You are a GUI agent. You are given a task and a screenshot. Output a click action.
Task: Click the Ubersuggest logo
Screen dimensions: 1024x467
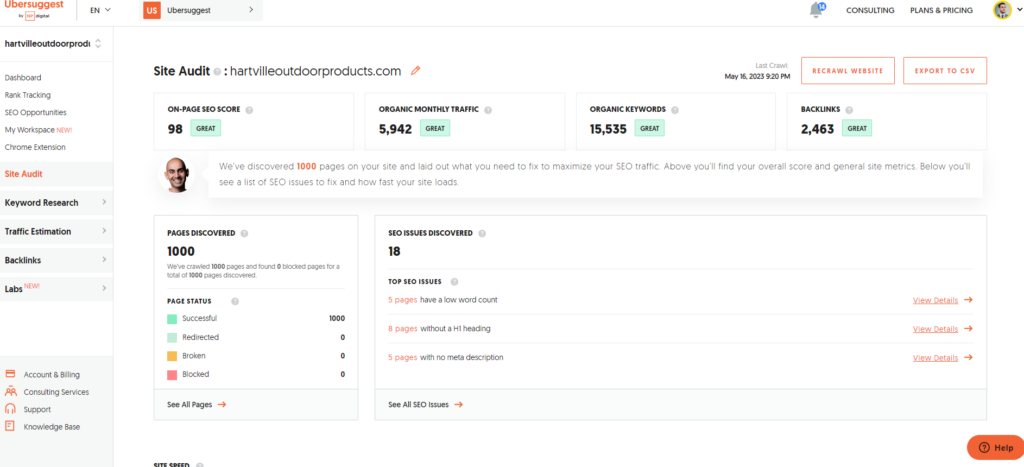pyautogui.click(x=33, y=8)
